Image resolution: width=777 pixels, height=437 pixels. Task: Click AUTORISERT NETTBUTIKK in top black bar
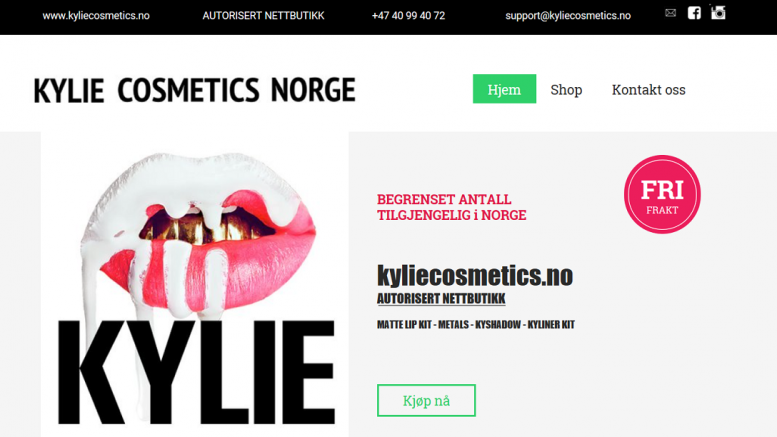pyautogui.click(x=263, y=16)
